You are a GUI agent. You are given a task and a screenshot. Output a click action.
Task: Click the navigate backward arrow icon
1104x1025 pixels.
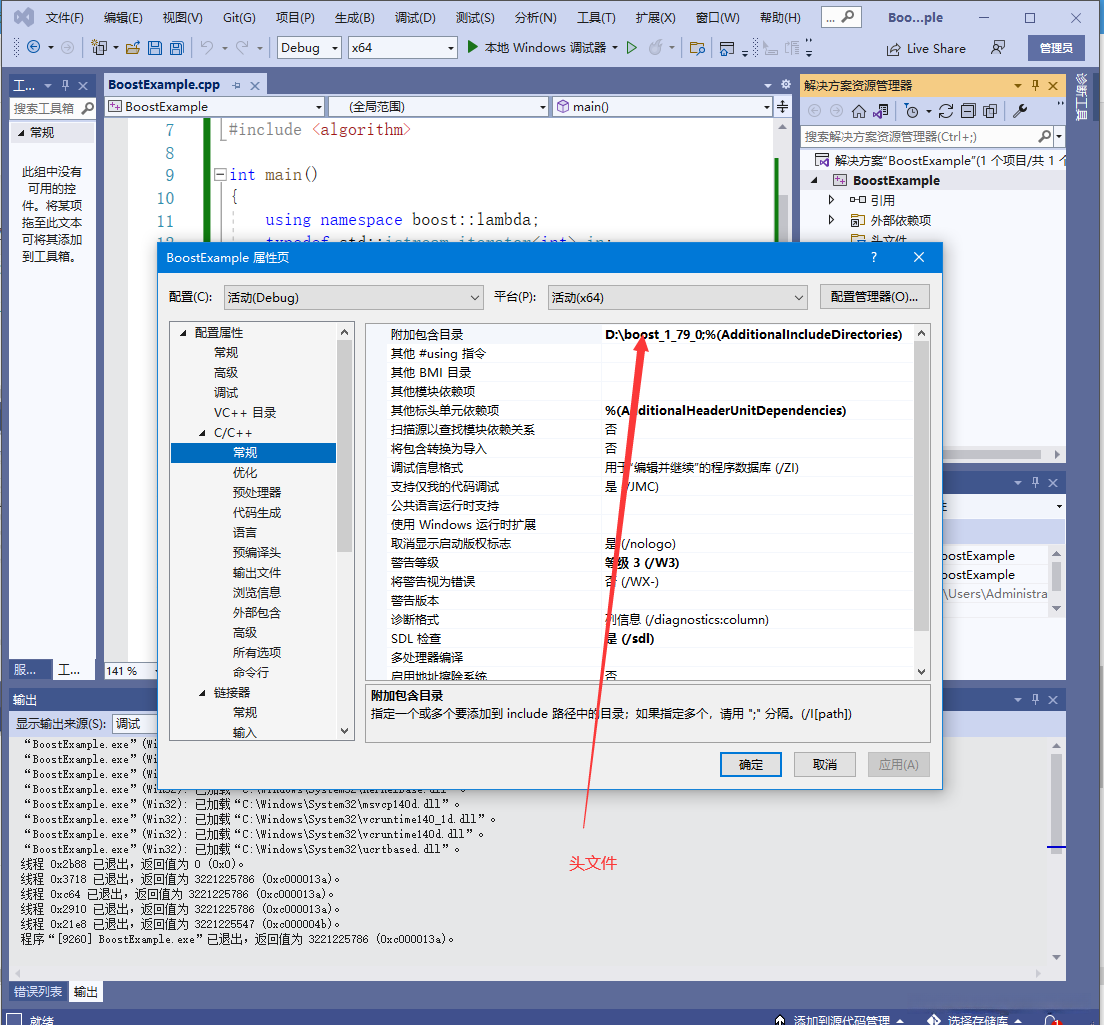pyautogui.click(x=33, y=47)
